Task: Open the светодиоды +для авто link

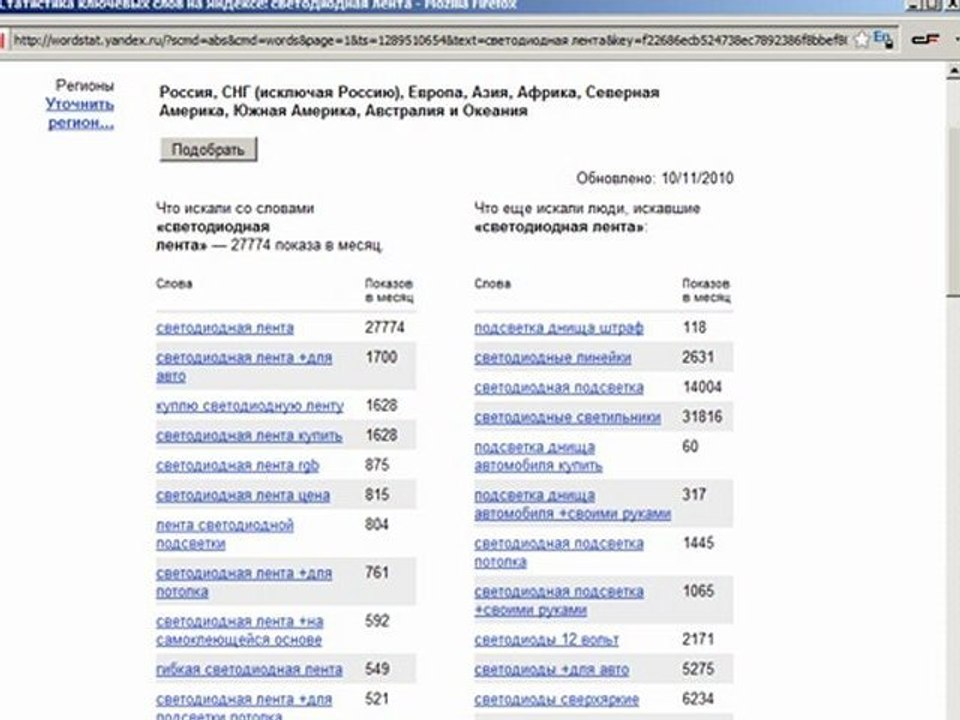Action: coord(551,670)
